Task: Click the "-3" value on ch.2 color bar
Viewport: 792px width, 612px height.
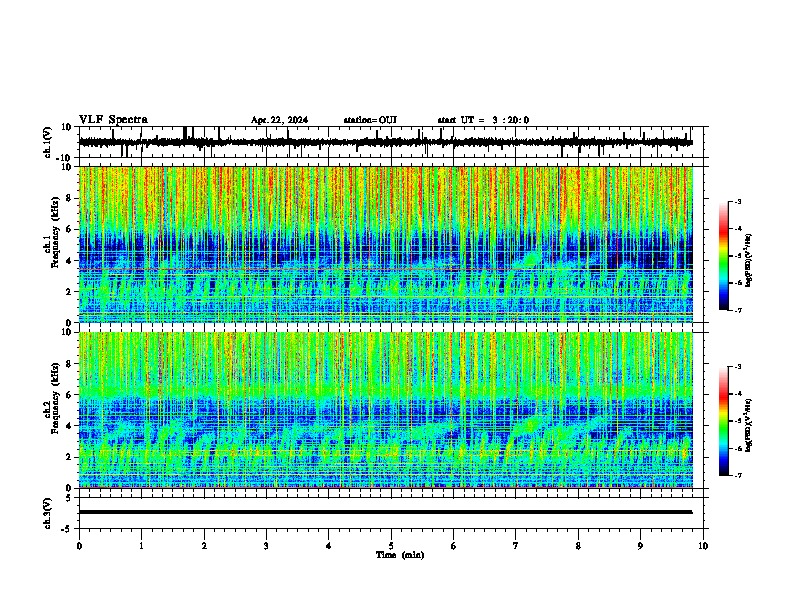Action: [x=737, y=367]
